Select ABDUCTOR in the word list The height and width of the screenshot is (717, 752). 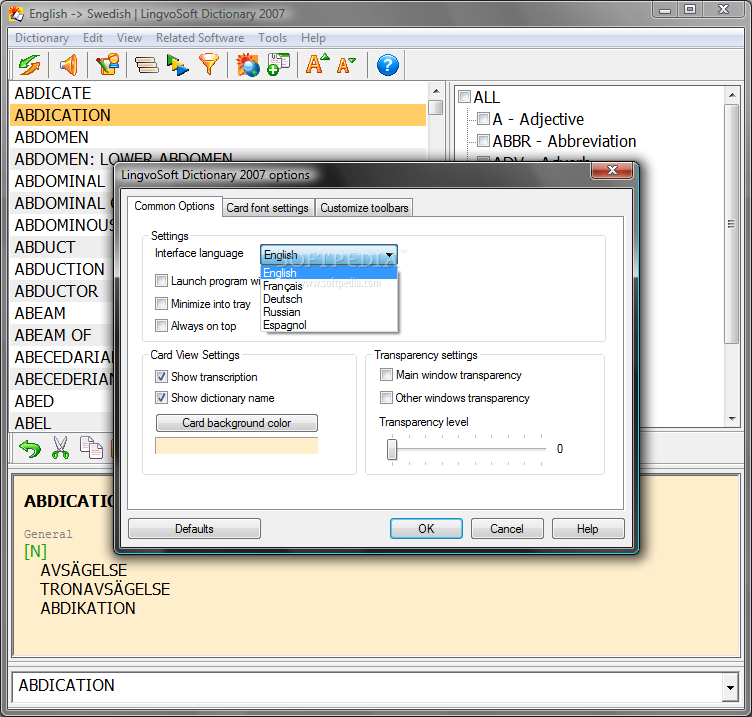[x=62, y=291]
